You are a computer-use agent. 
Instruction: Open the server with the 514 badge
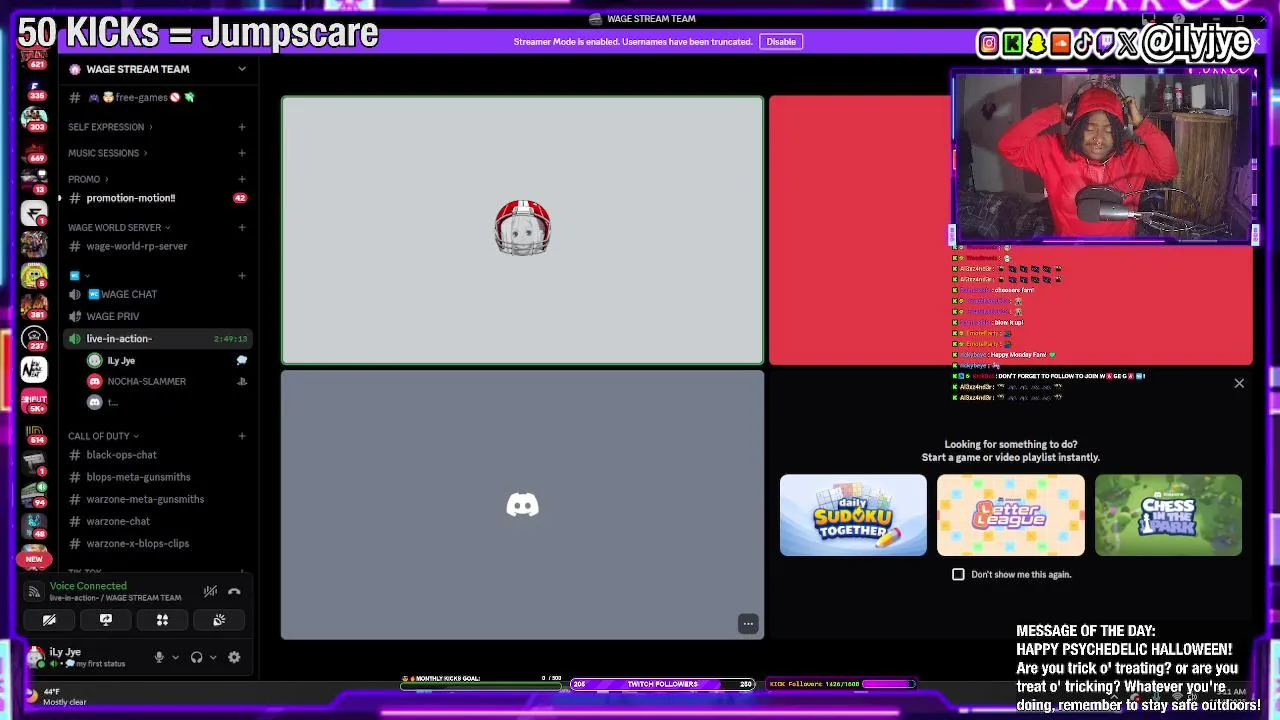pyautogui.click(x=34, y=432)
